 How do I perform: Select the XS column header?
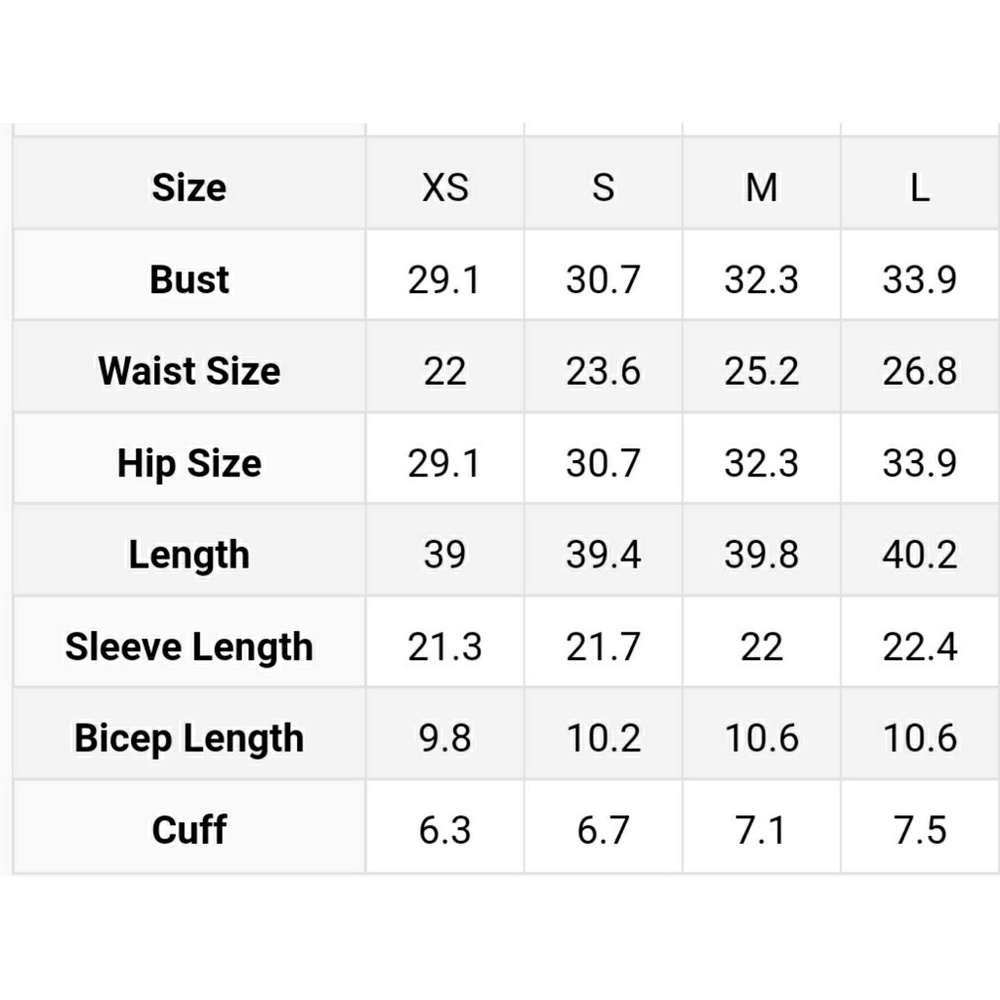[444, 187]
